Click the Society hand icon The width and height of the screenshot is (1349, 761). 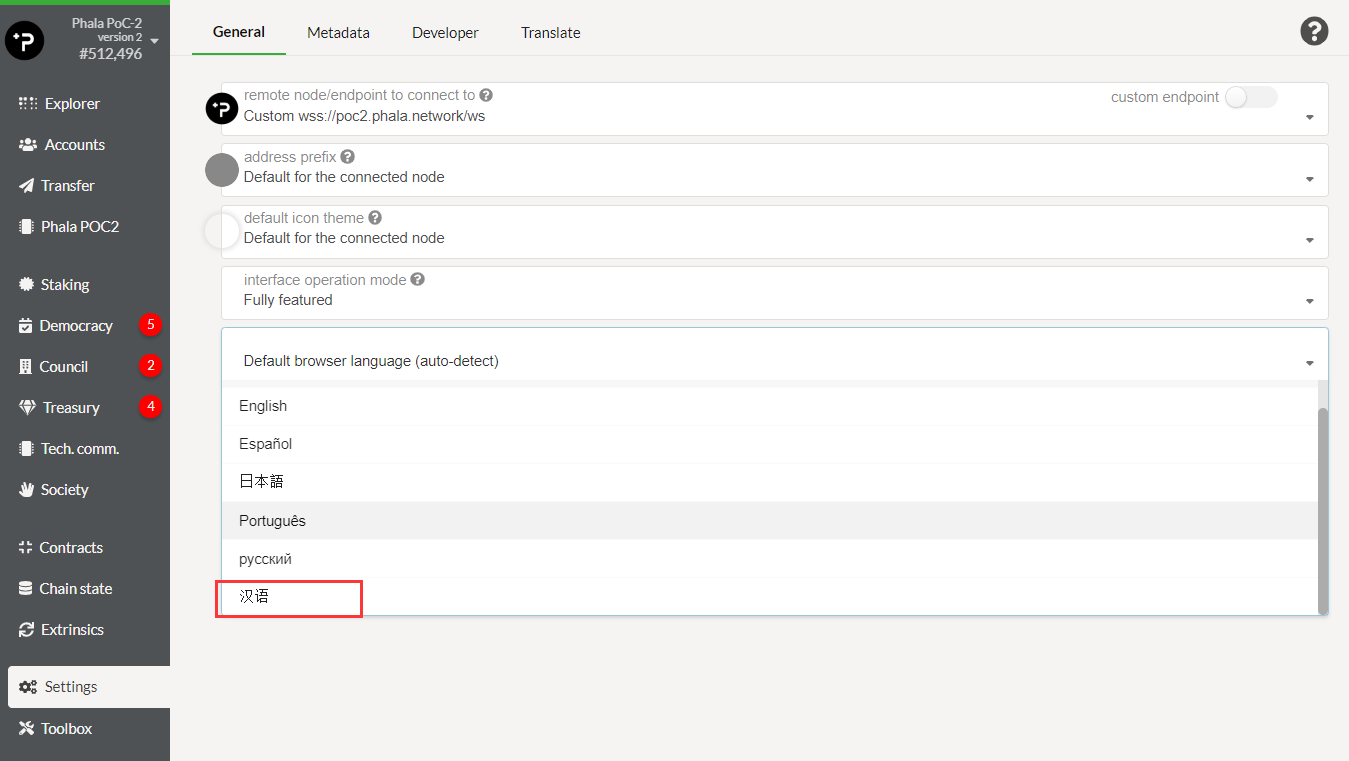coord(26,490)
